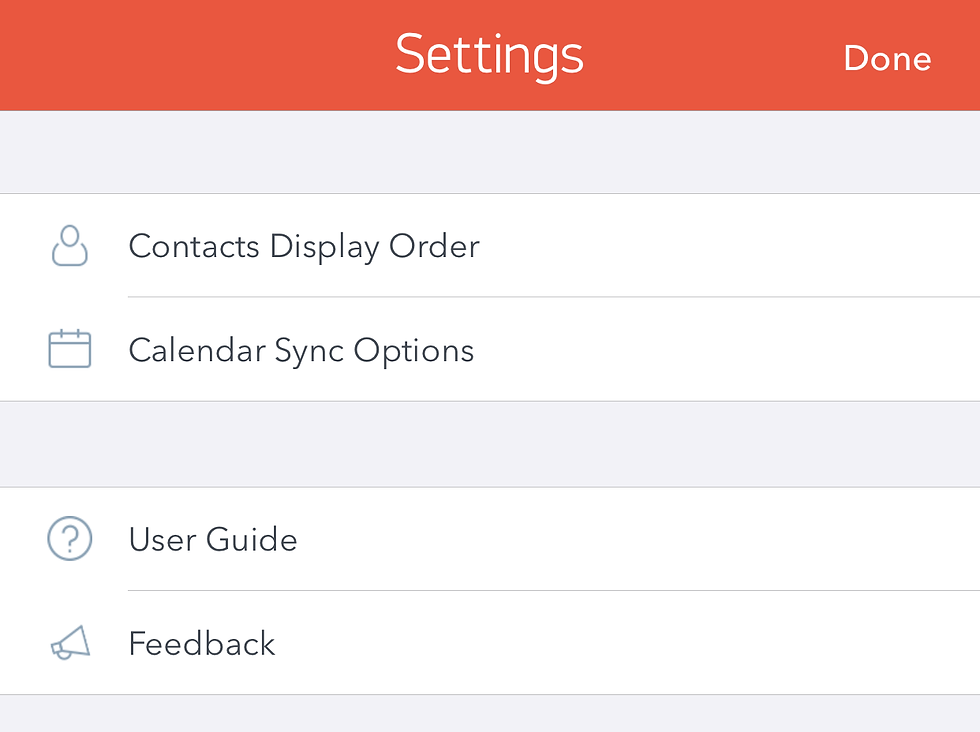Open the Feedback option
980x732 pixels.
(x=490, y=643)
